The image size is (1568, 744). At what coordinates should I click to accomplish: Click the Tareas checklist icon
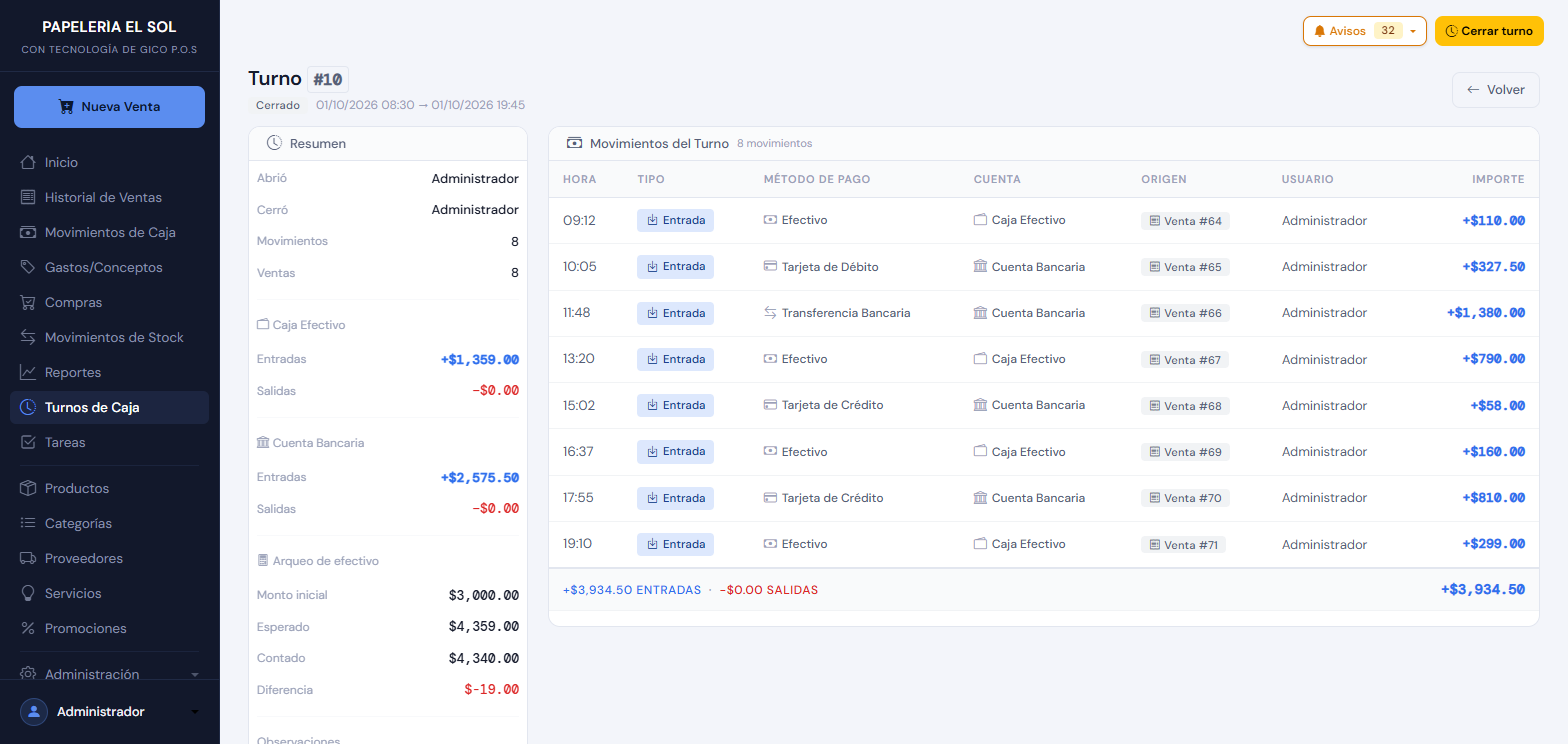pyautogui.click(x=28, y=442)
